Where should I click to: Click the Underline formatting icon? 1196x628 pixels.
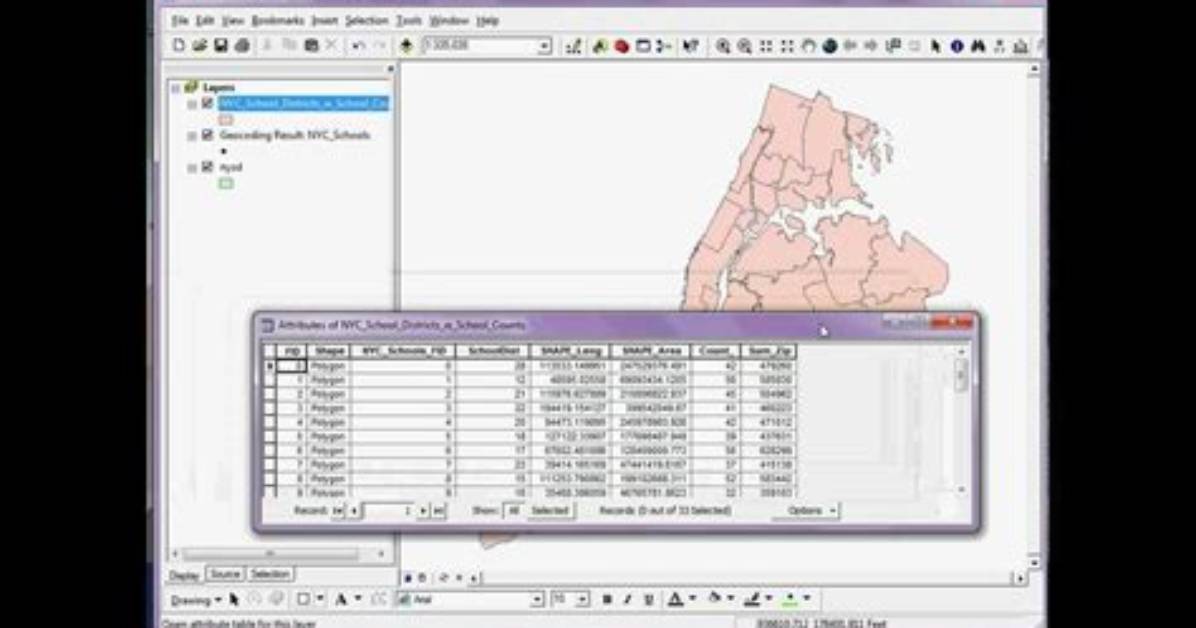tap(649, 600)
